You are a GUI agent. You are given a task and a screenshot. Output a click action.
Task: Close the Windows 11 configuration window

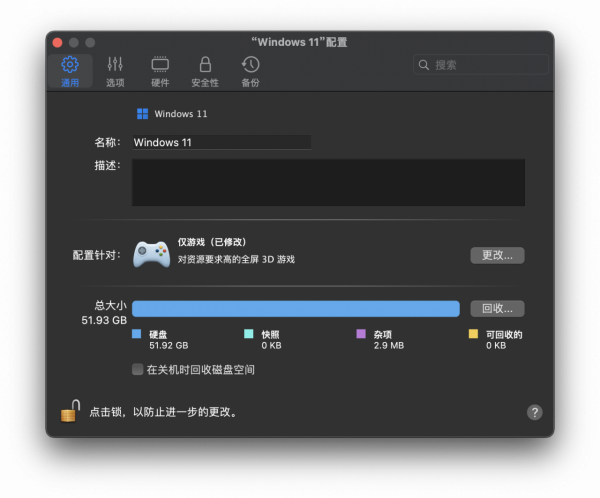tap(57, 42)
